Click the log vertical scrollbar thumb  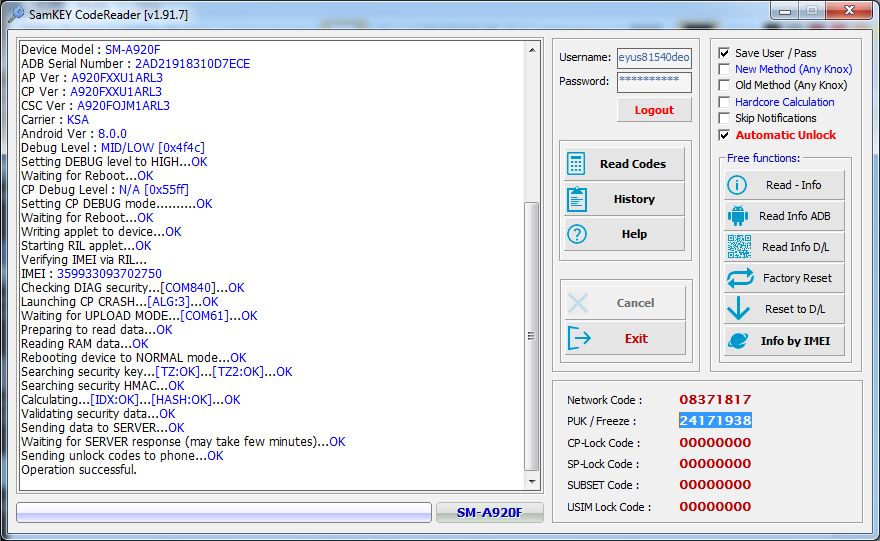point(531,336)
